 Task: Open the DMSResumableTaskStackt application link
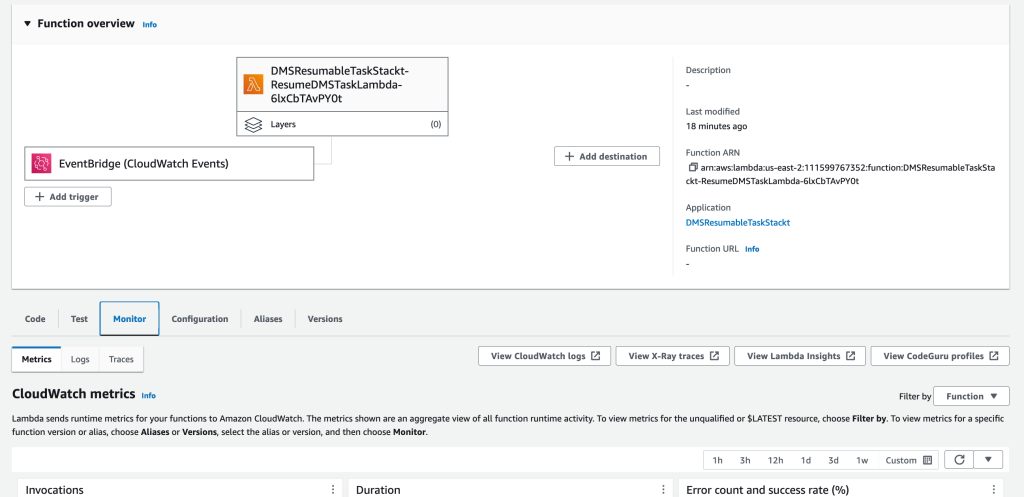coord(738,222)
